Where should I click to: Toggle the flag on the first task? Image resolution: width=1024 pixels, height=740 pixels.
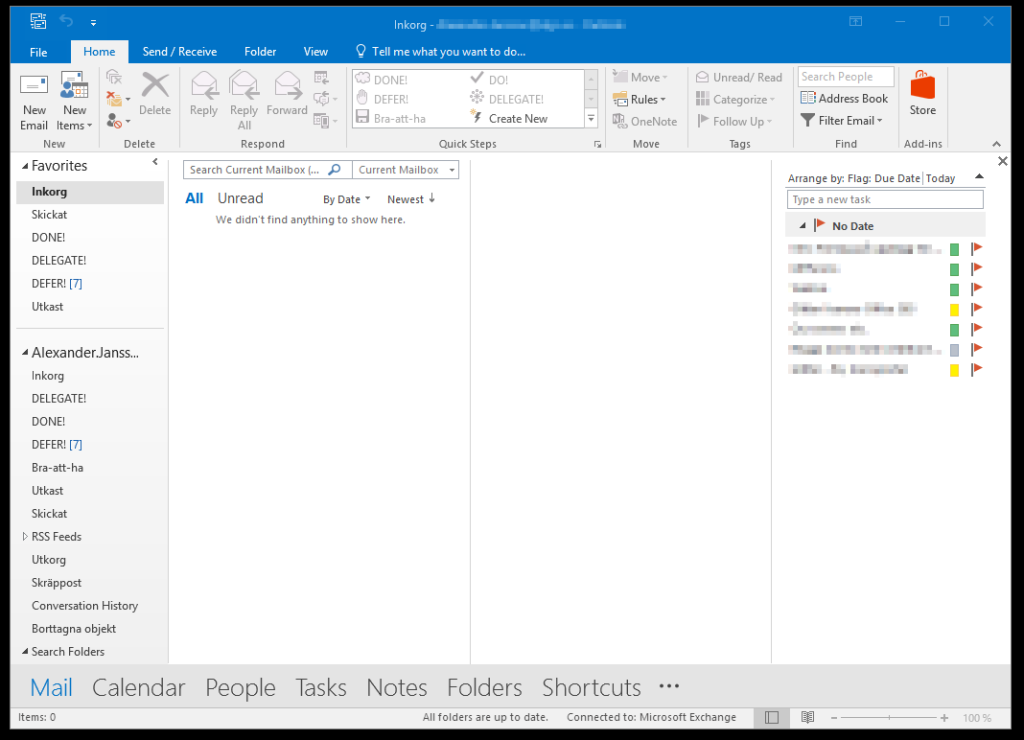pyautogui.click(x=977, y=248)
